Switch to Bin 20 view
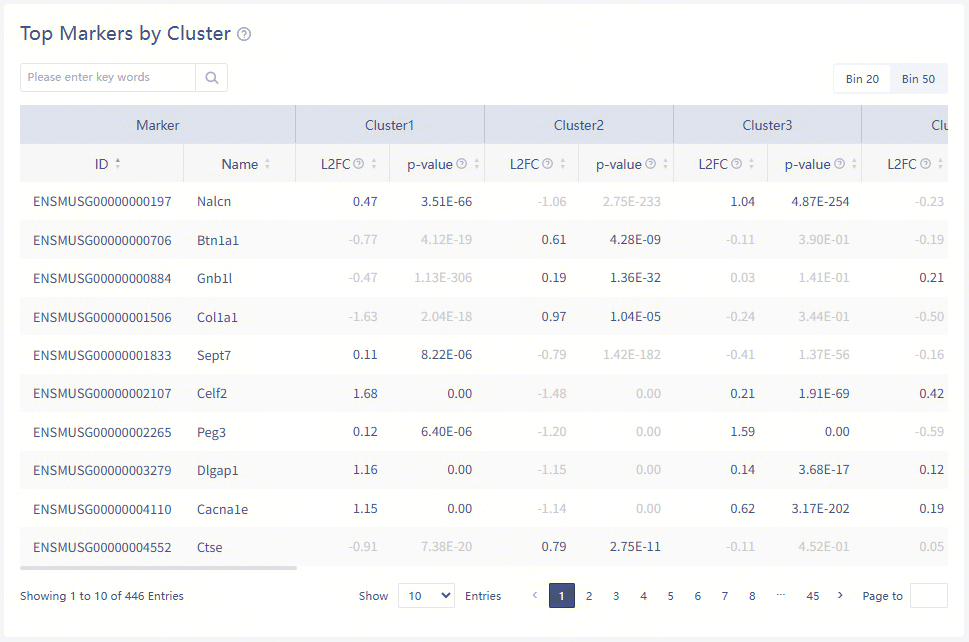This screenshot has width=969, height=642. tap(862, 79)
